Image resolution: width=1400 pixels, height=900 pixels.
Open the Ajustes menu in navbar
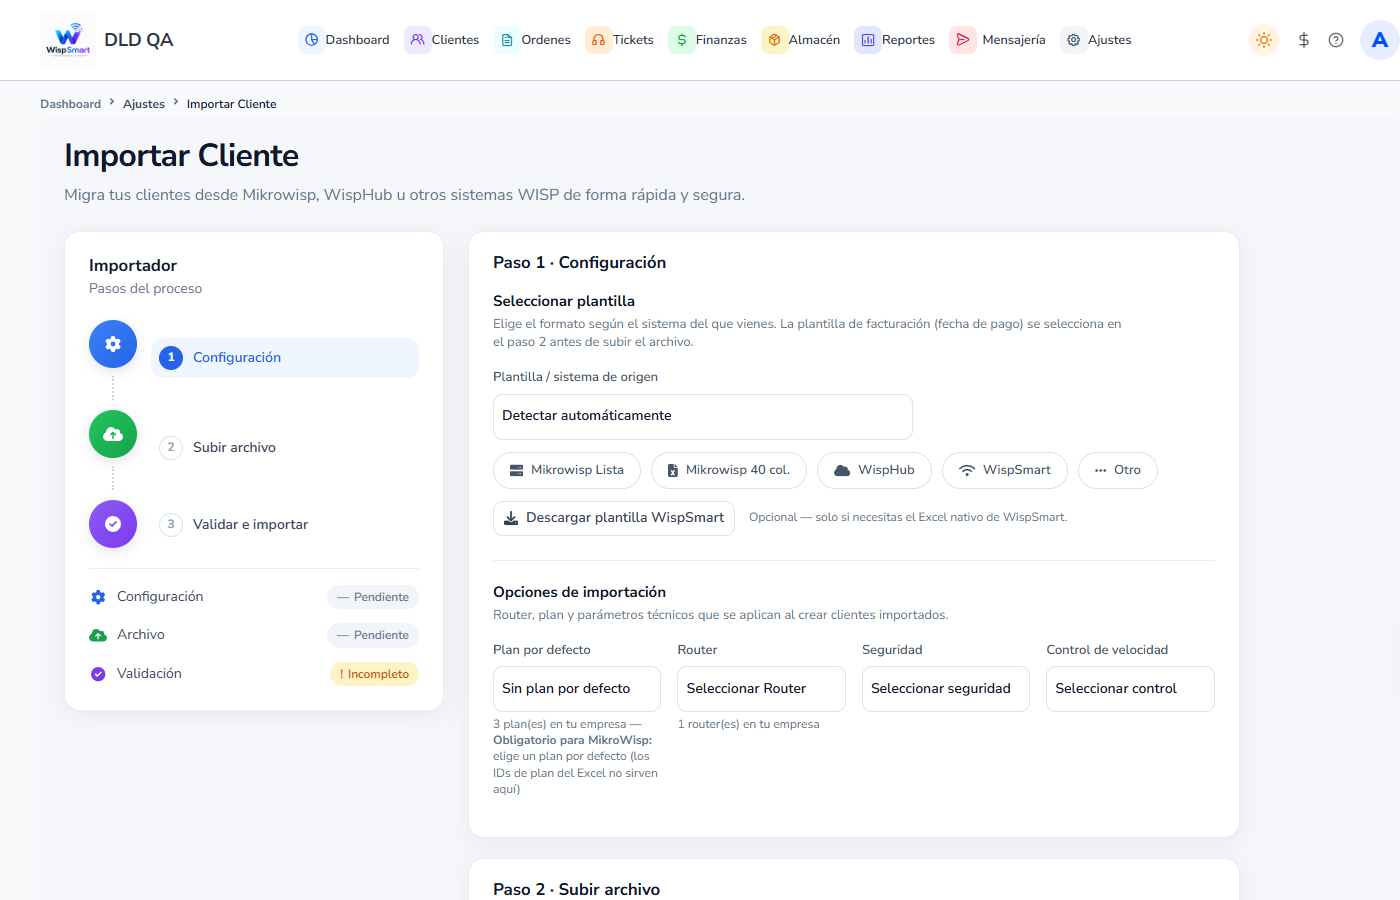point(1098,40)
